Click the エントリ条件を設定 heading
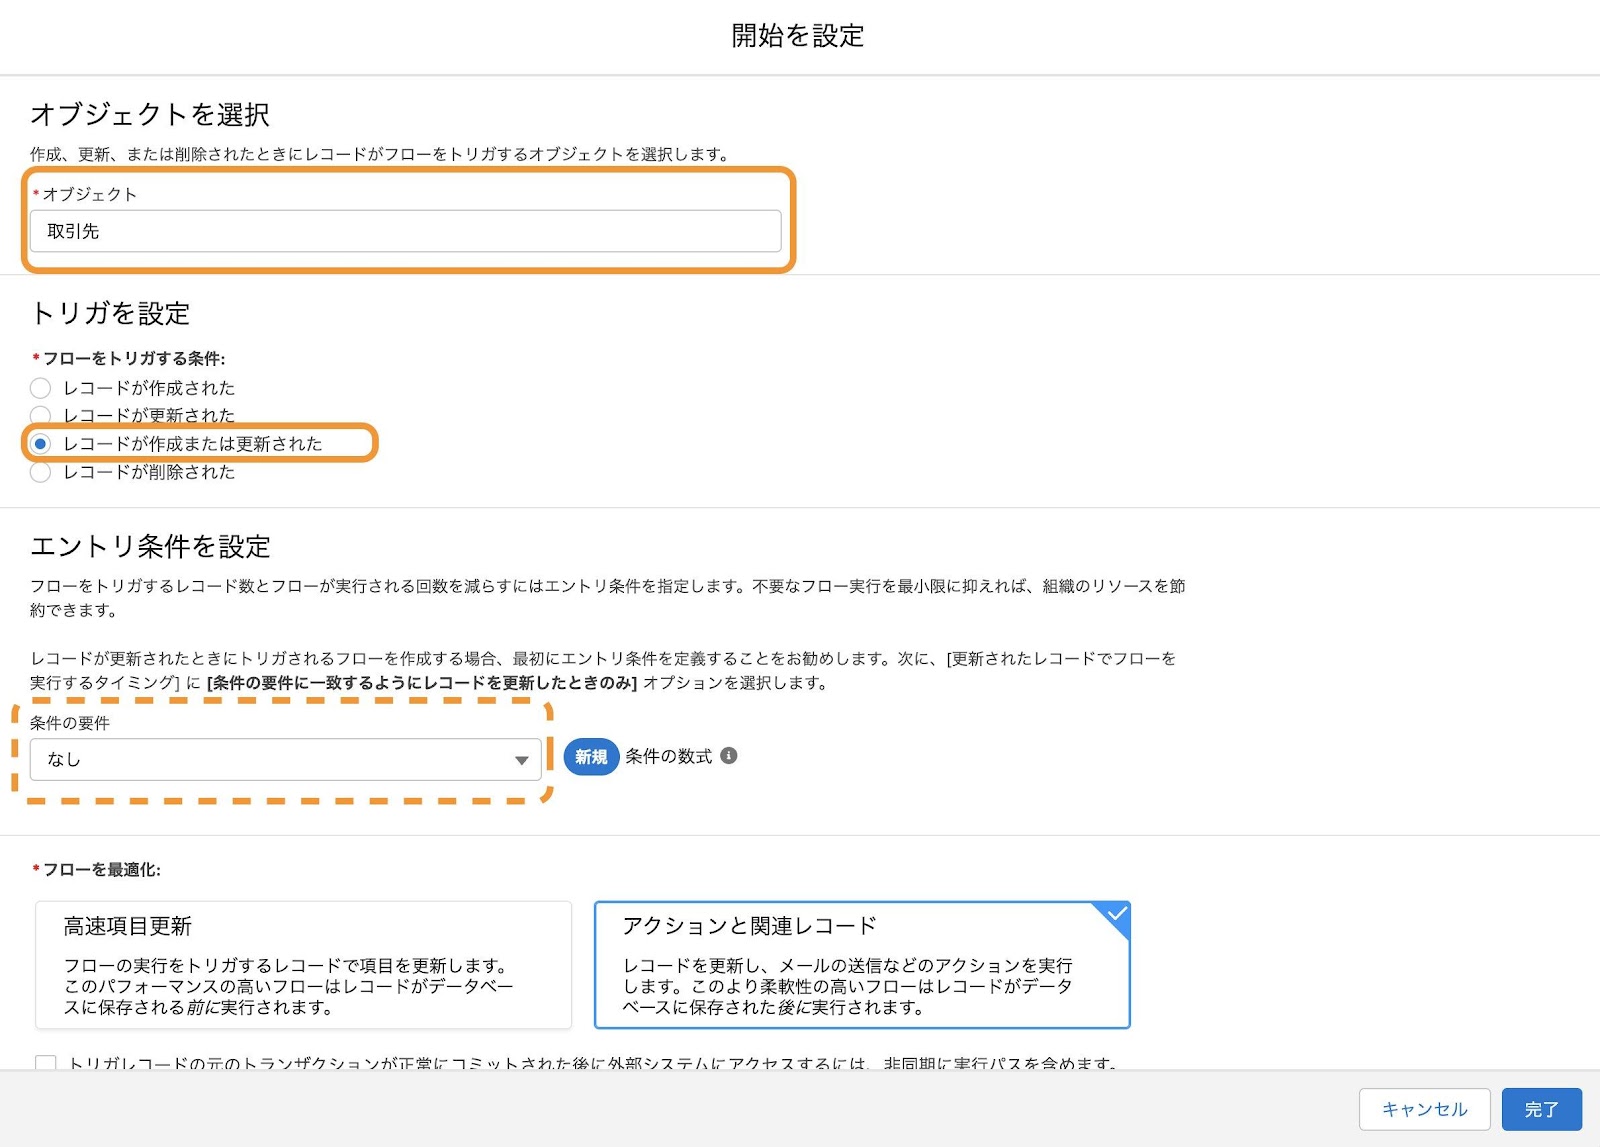Viewport: 1600px width, 1147px height. [x=151, y=547]
